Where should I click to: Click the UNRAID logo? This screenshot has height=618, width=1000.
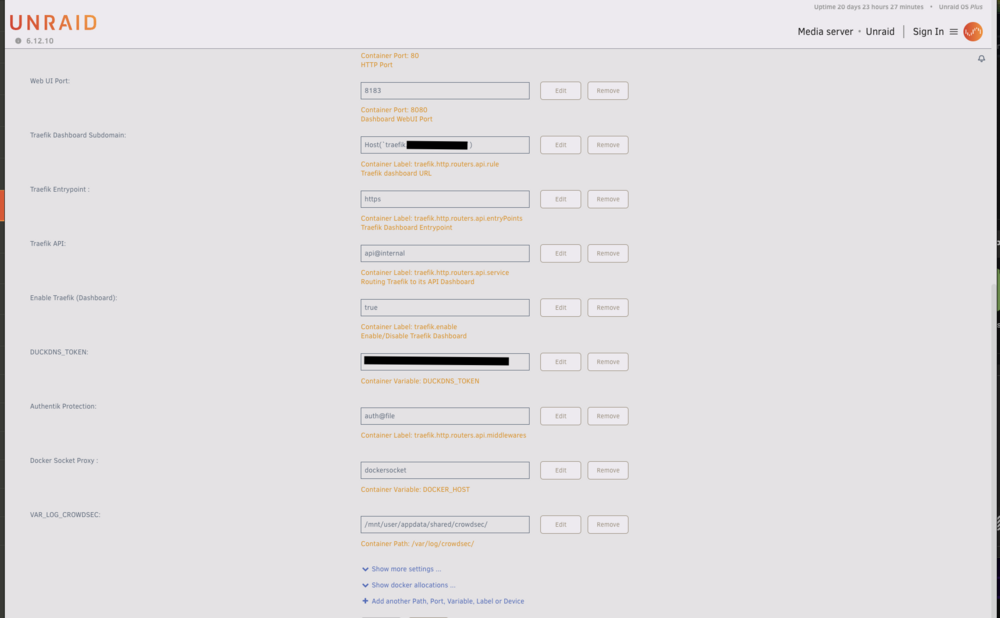click(x=54, y=23)
